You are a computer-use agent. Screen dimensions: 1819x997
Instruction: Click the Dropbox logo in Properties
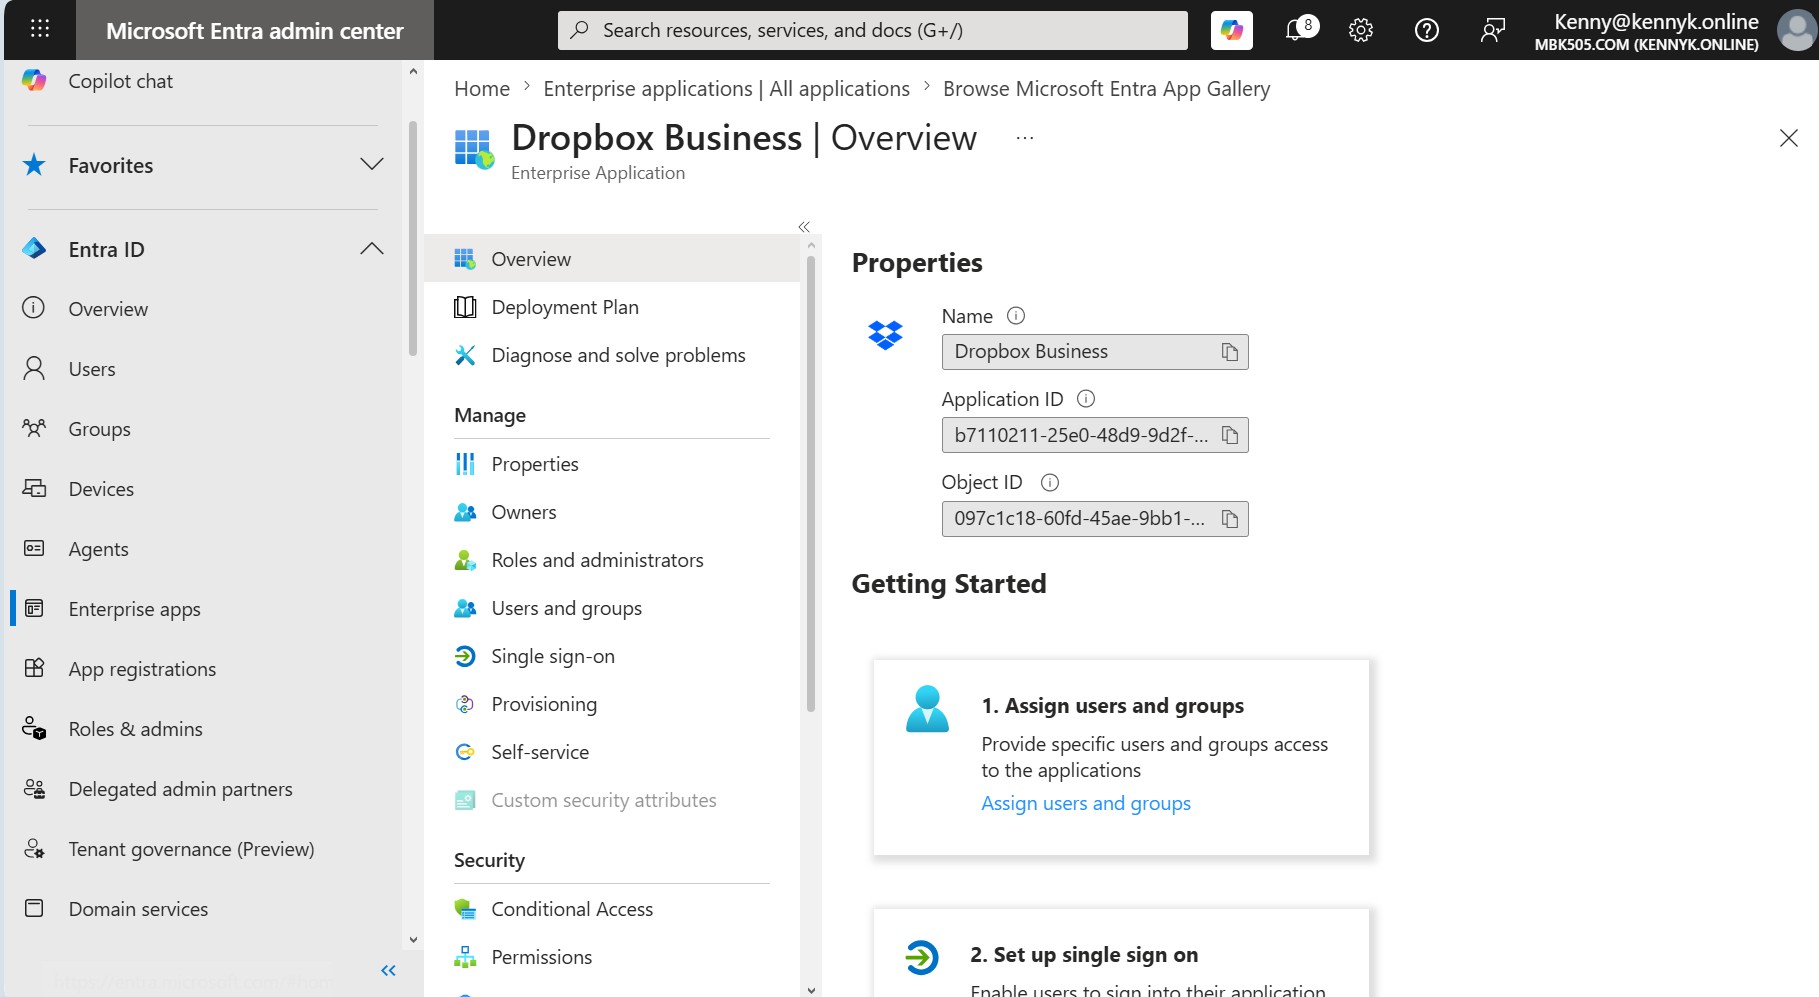tap(885, 335)
